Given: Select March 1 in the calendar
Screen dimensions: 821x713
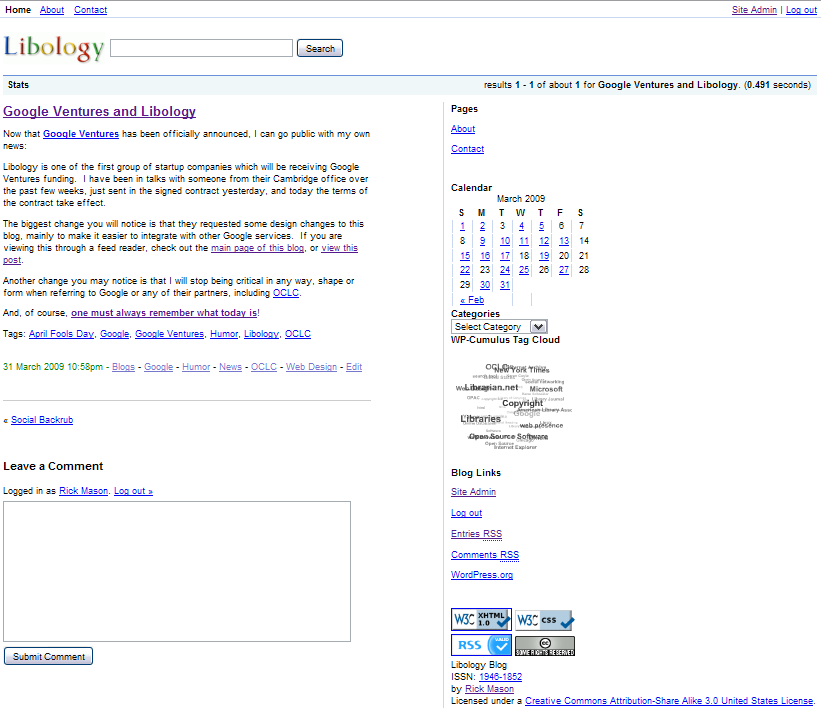Looking at the screenshot, I should pos(462,226).
